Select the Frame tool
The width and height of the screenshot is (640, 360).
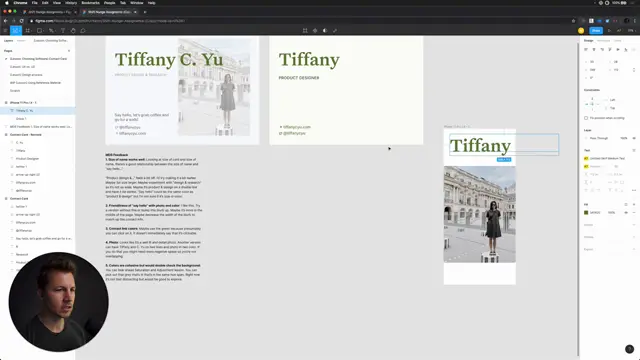[x=28, y=31]
